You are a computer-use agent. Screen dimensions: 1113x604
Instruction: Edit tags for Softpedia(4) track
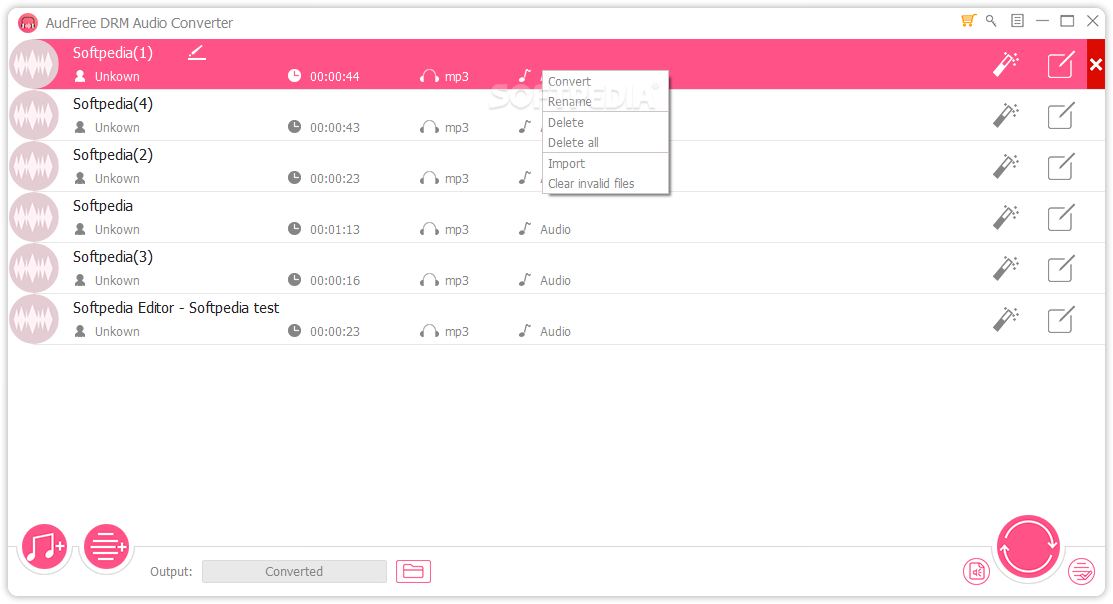pyautogui.click(x=1060, y=116)
